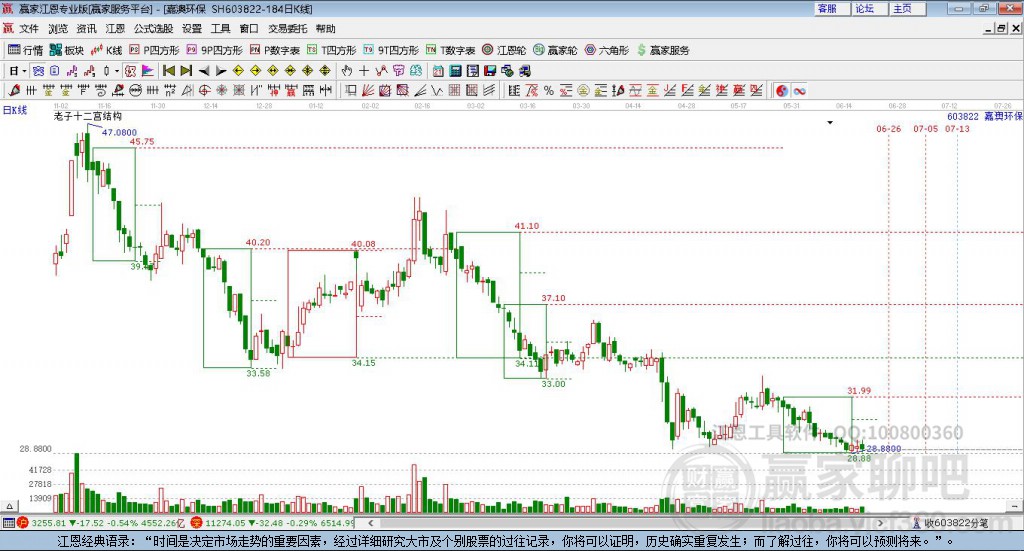Step chart left with black left arrow
Screen dimensions: 1024x551
[x=204, y=71]
